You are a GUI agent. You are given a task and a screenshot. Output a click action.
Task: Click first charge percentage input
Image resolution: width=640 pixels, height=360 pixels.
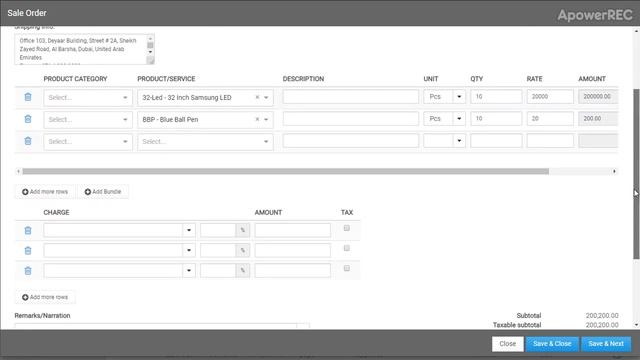coord(218,230)
